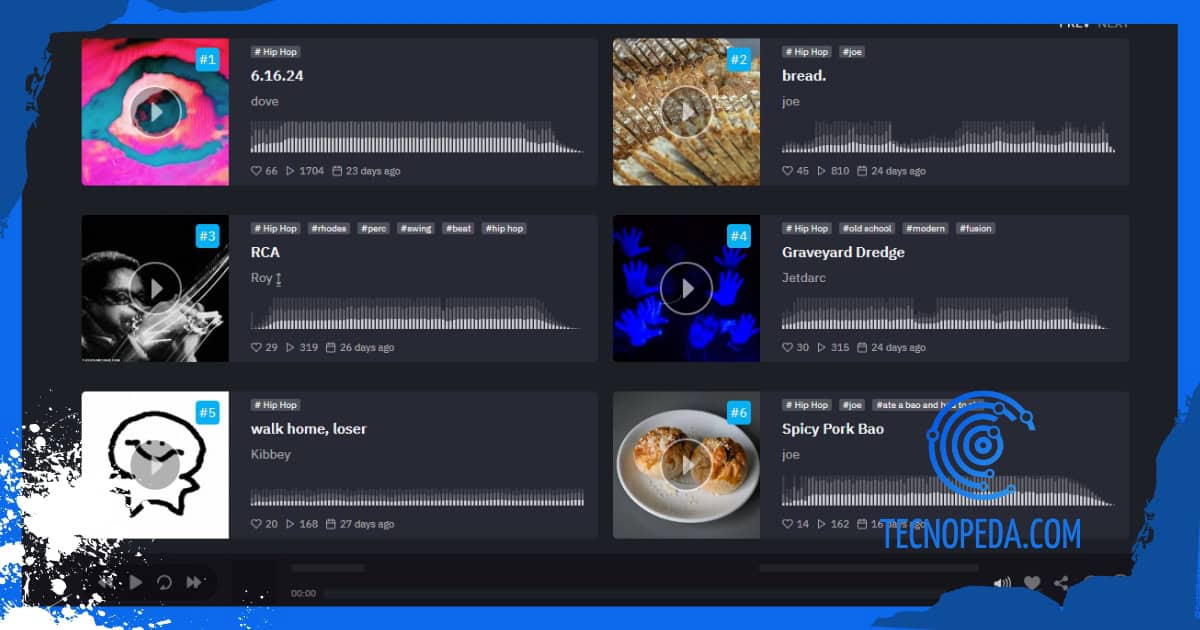Open the #beat tag on RCA

(x=459, y=228)
